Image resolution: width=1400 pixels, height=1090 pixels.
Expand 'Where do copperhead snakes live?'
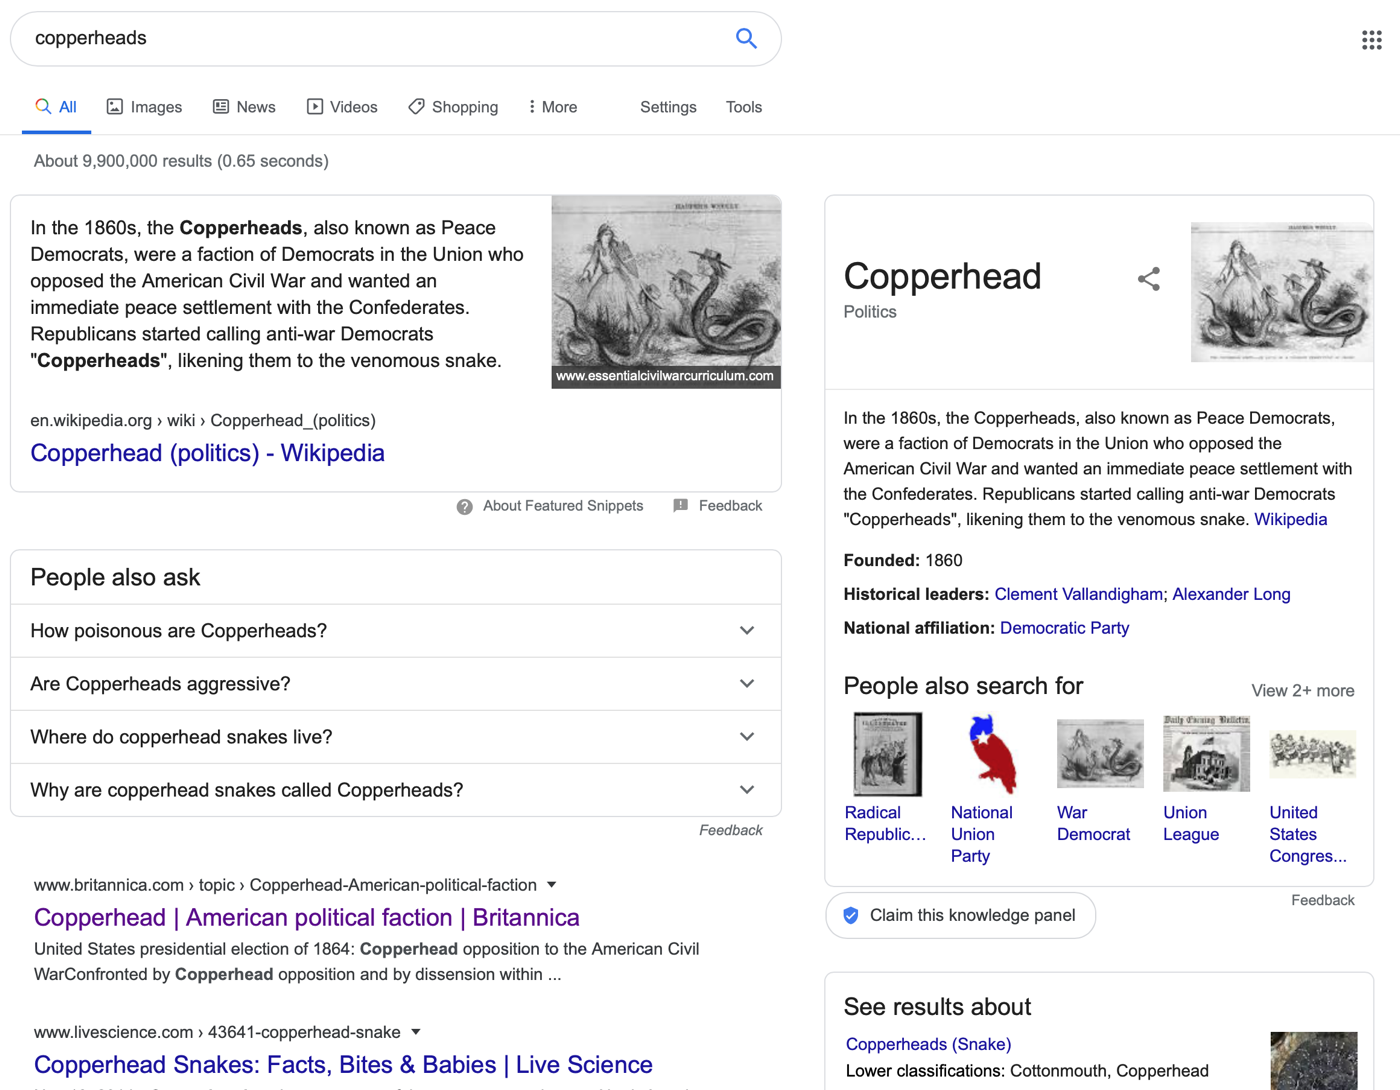click(396, 737)
